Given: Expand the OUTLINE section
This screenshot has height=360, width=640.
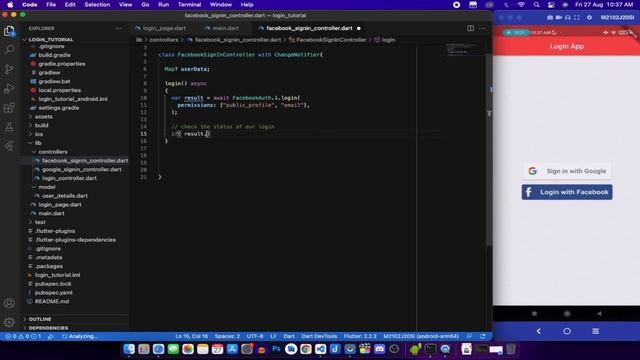Looking at the screenshot, I should 40,319.
